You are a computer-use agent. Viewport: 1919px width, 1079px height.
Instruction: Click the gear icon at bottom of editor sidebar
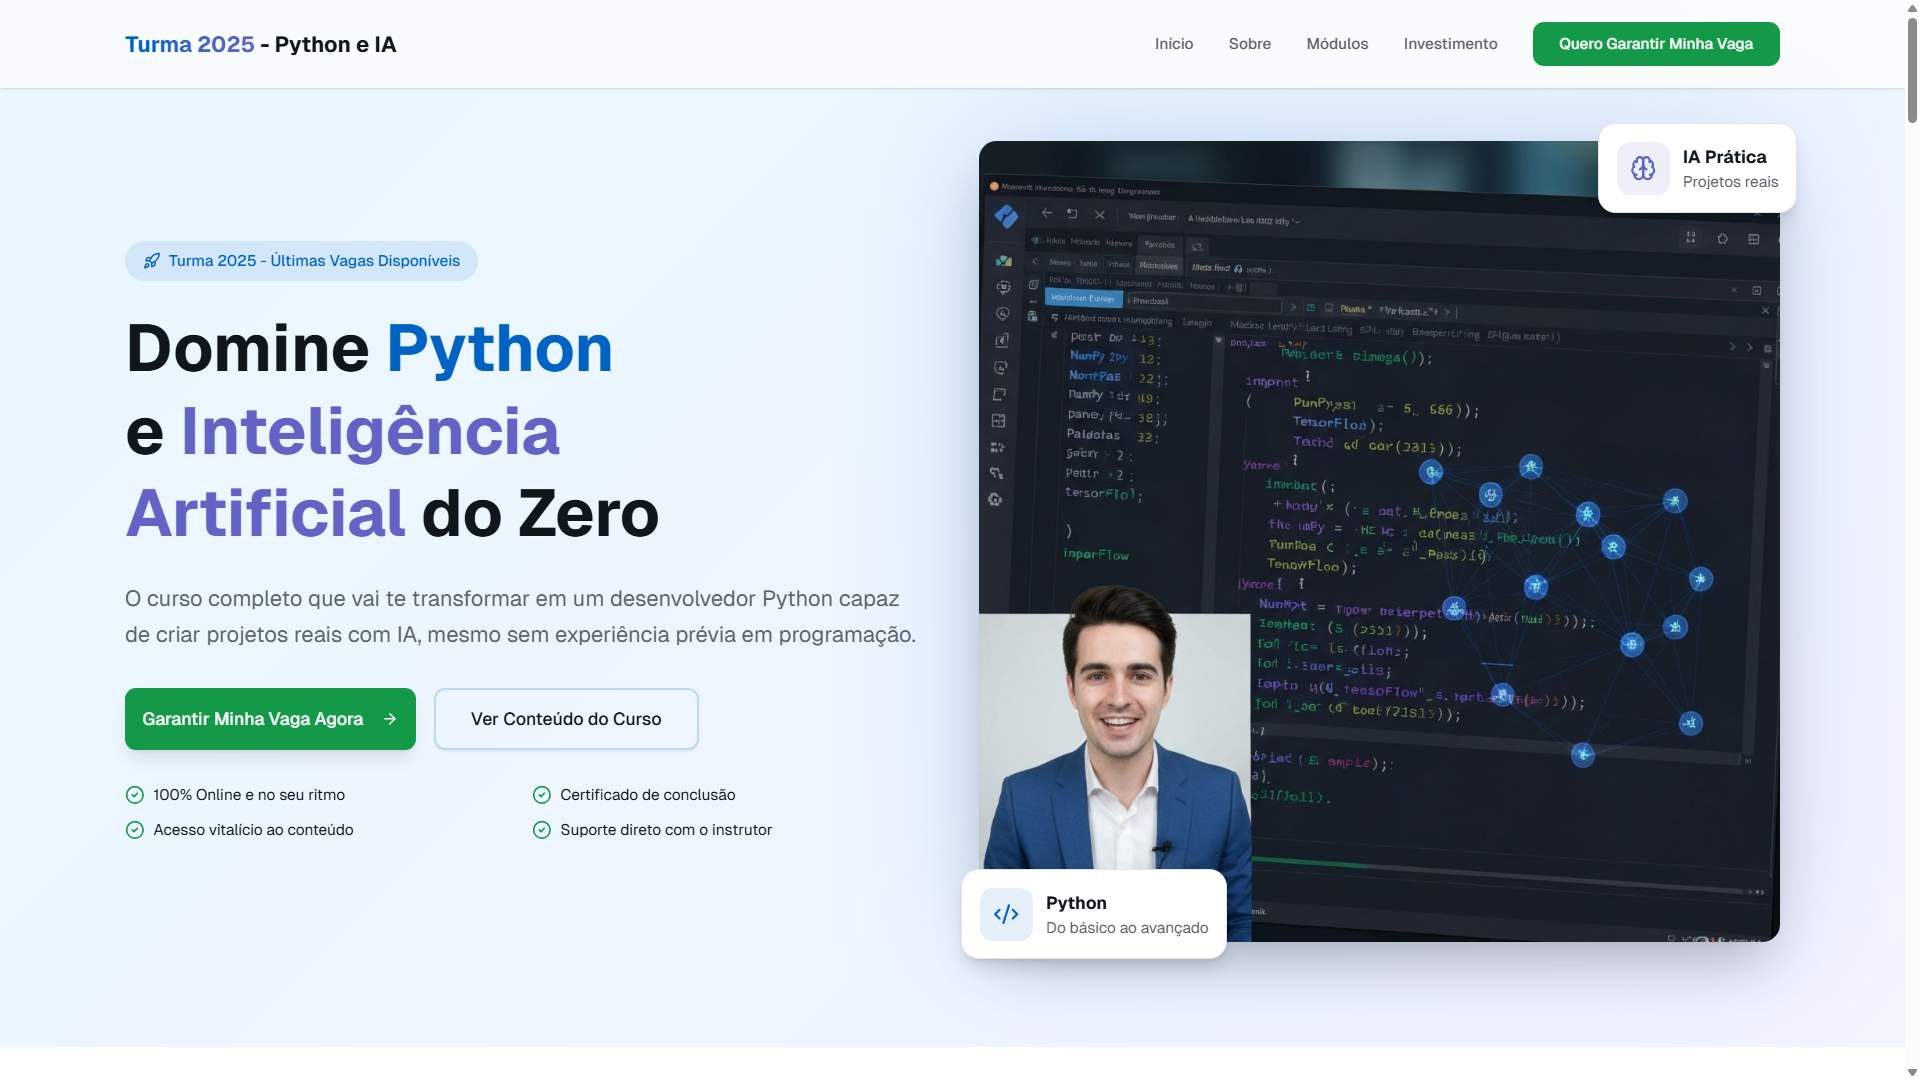tap(996, 500)
